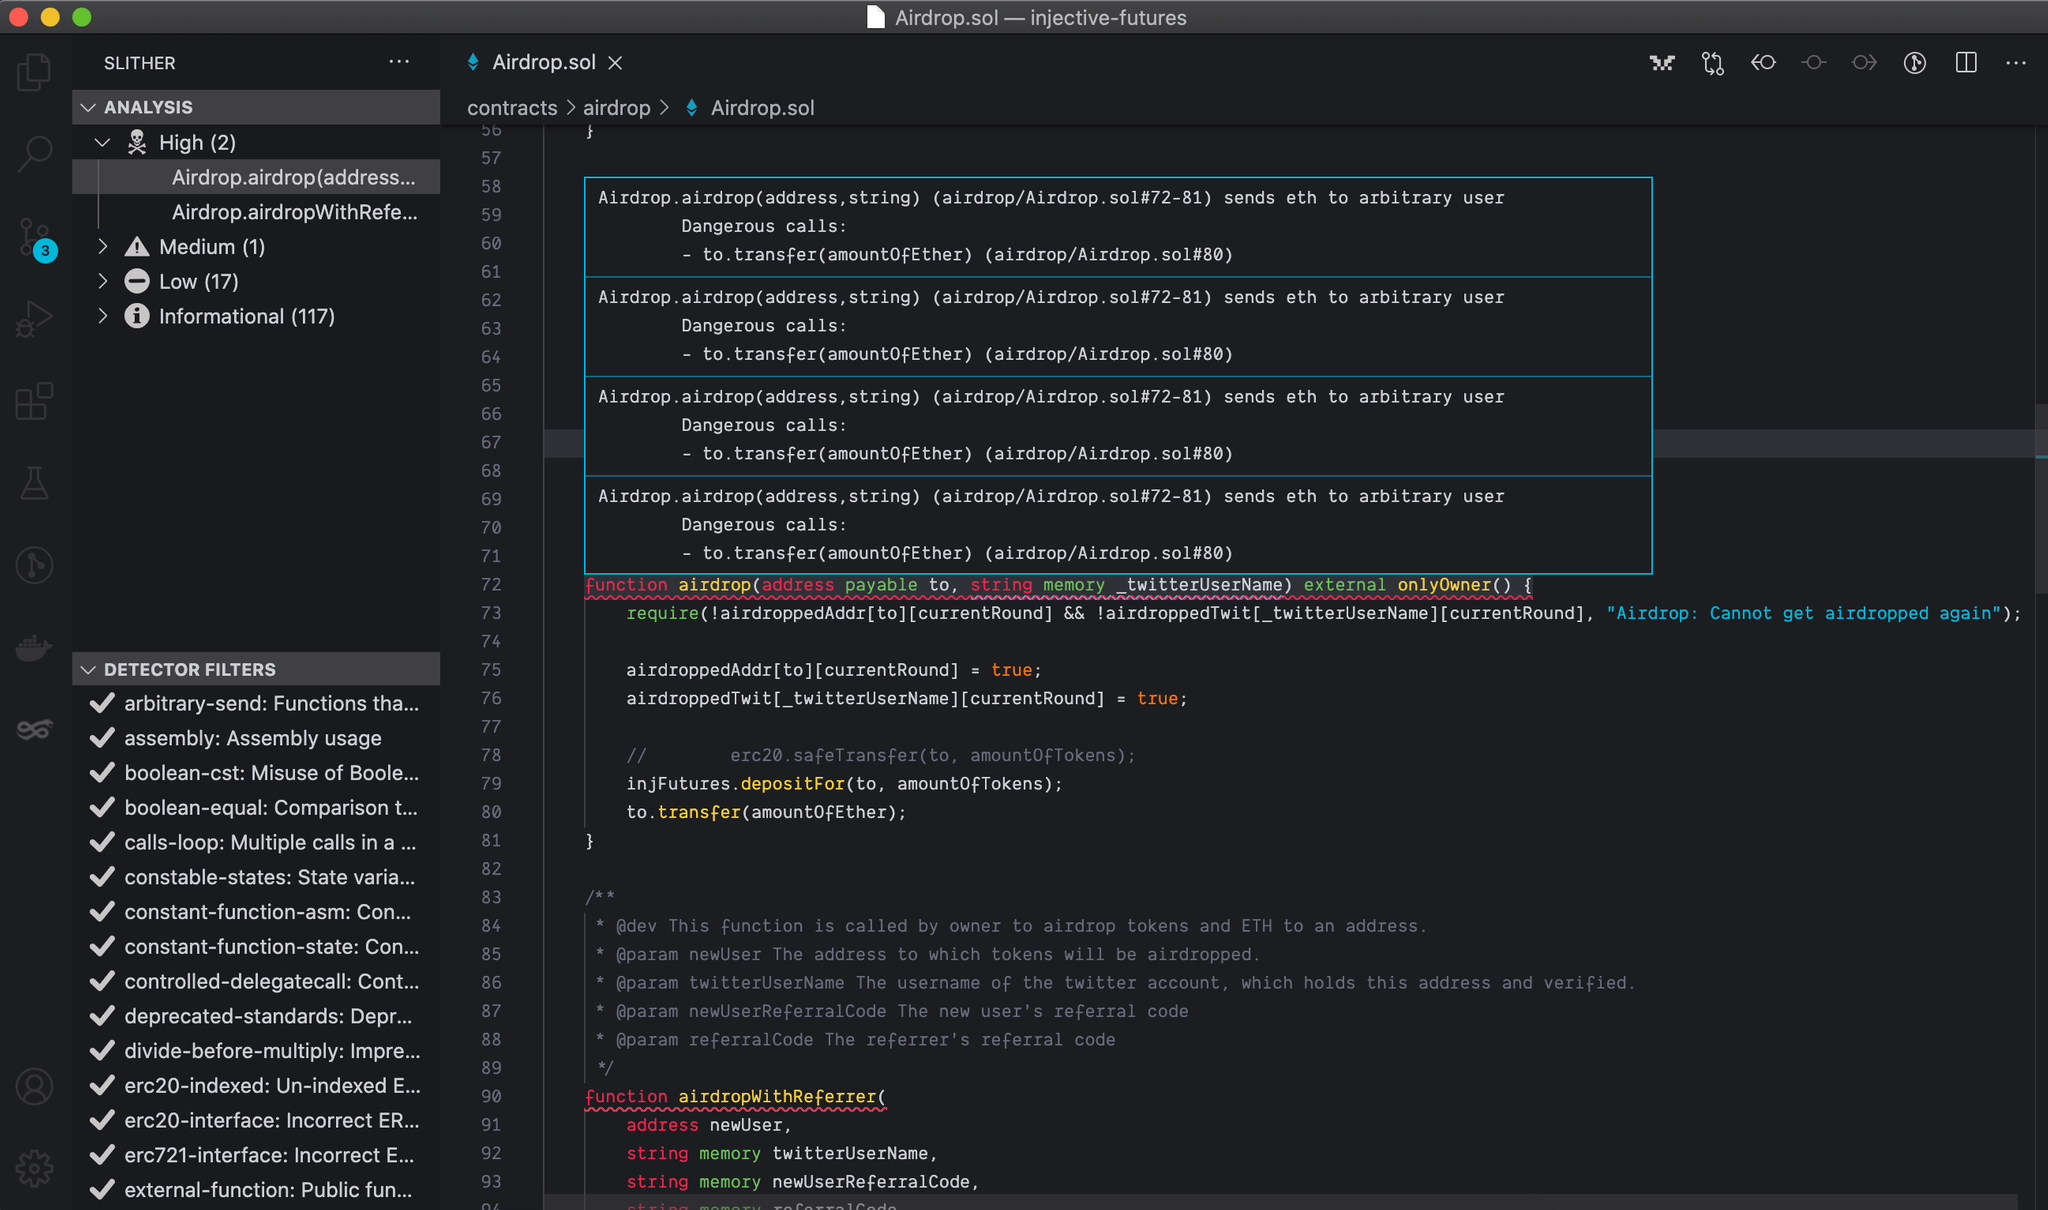Viewport: 2048px width, 1210px height.
Task: Select the Airdrop.sol editor tab
Action: click(x=544, y=63)
